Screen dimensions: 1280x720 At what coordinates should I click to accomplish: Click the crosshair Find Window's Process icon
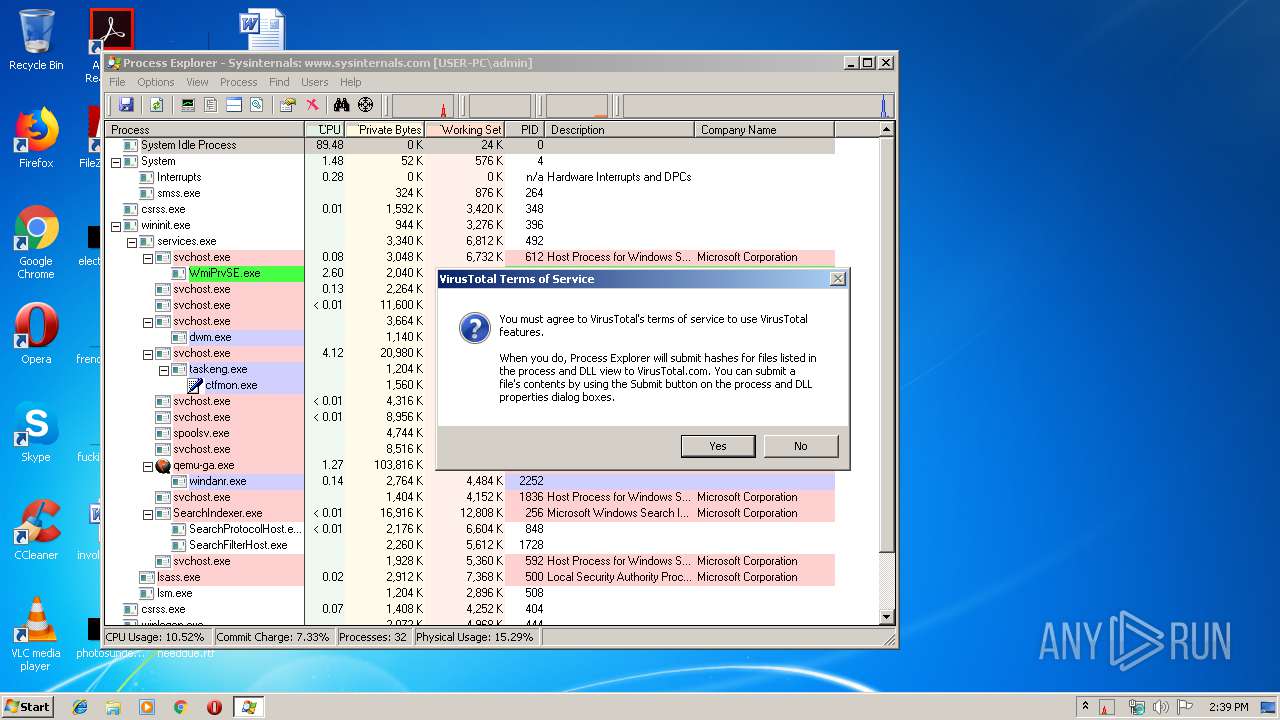pos(365,105)
